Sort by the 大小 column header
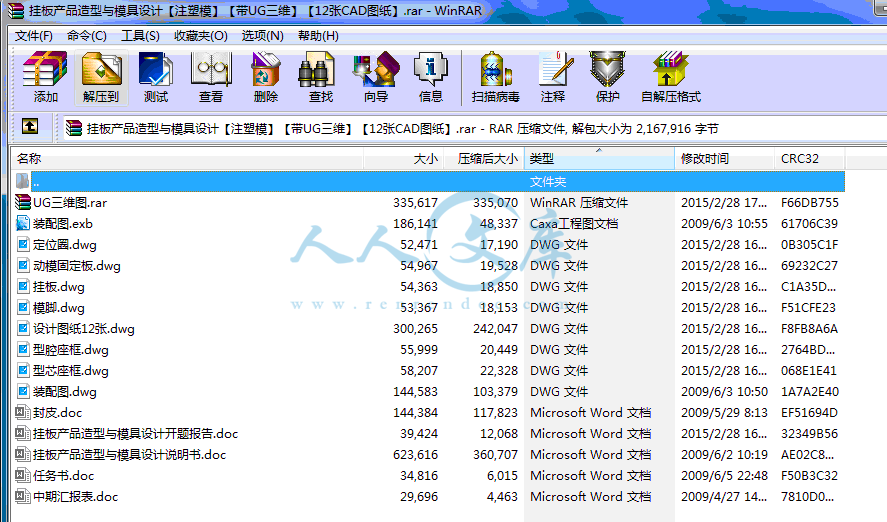887x522 pixels. [x=403, y=158]
